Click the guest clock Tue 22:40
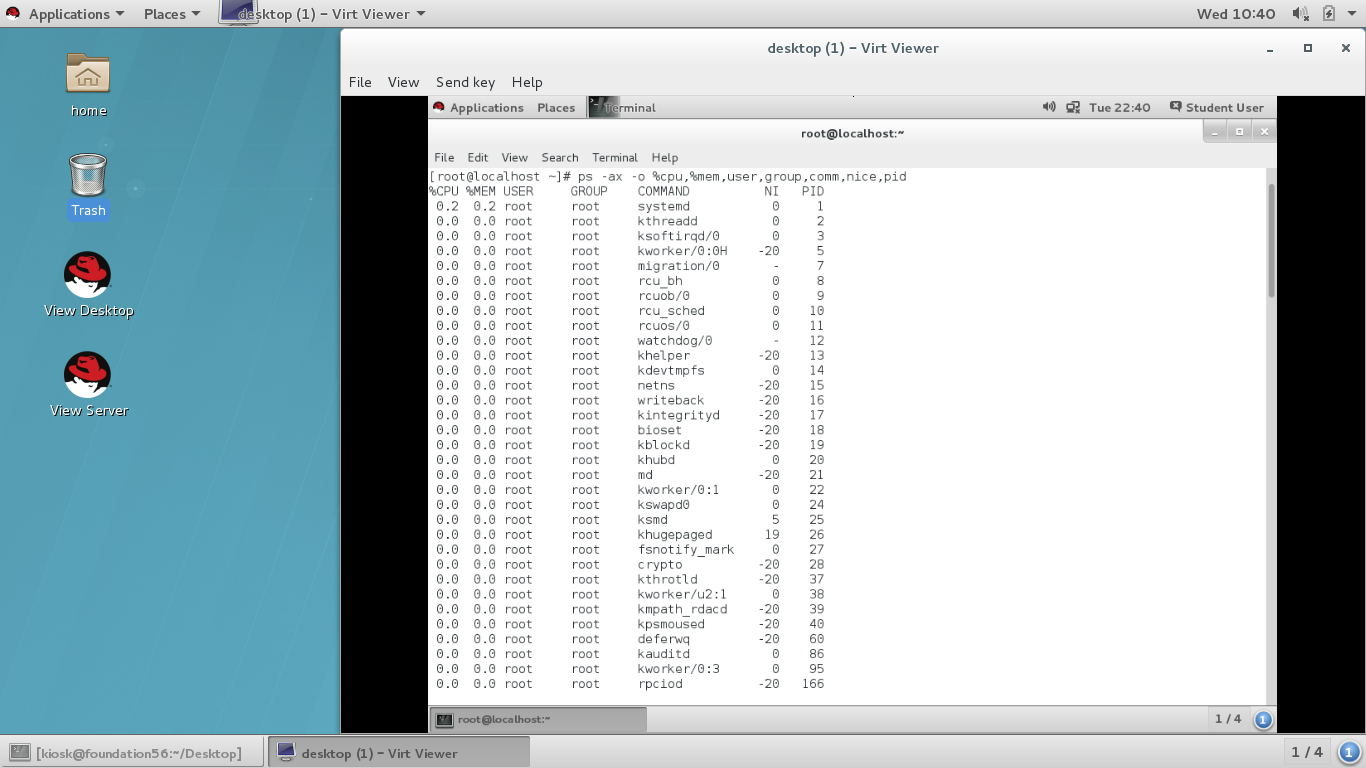 pyautogui.click(x=1119, y=107)
